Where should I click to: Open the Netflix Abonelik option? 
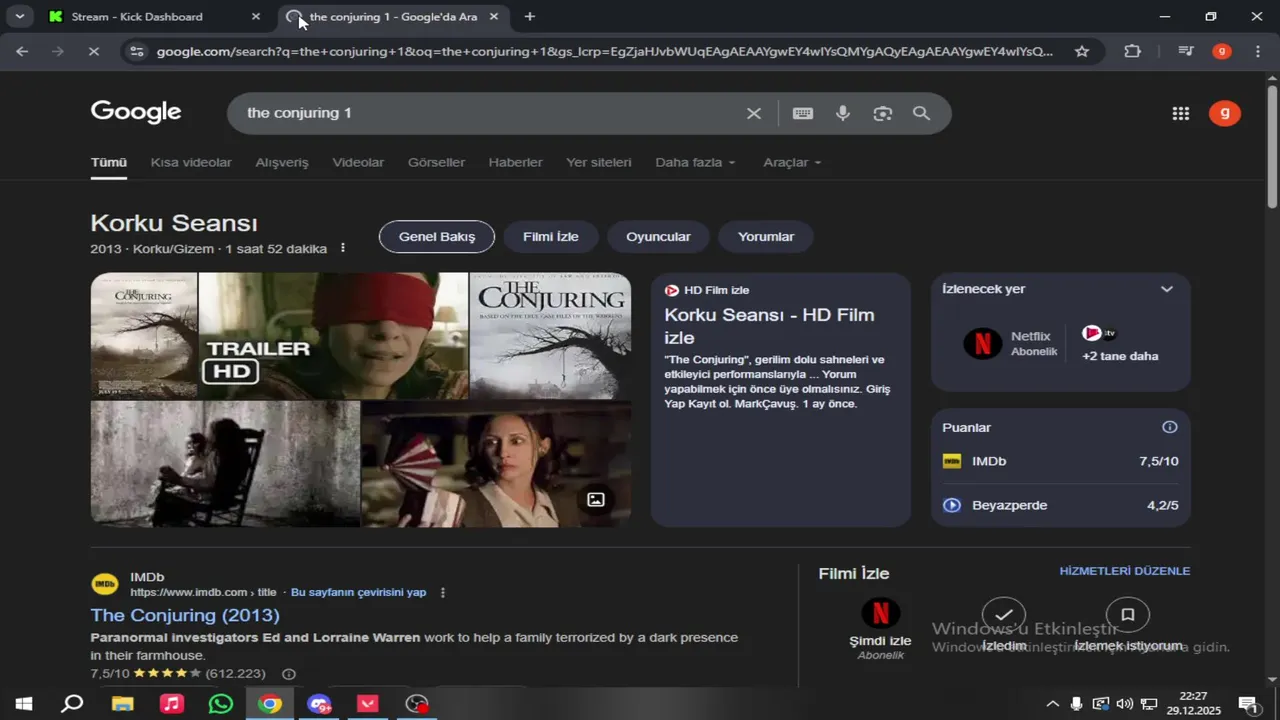[1010, 343]
